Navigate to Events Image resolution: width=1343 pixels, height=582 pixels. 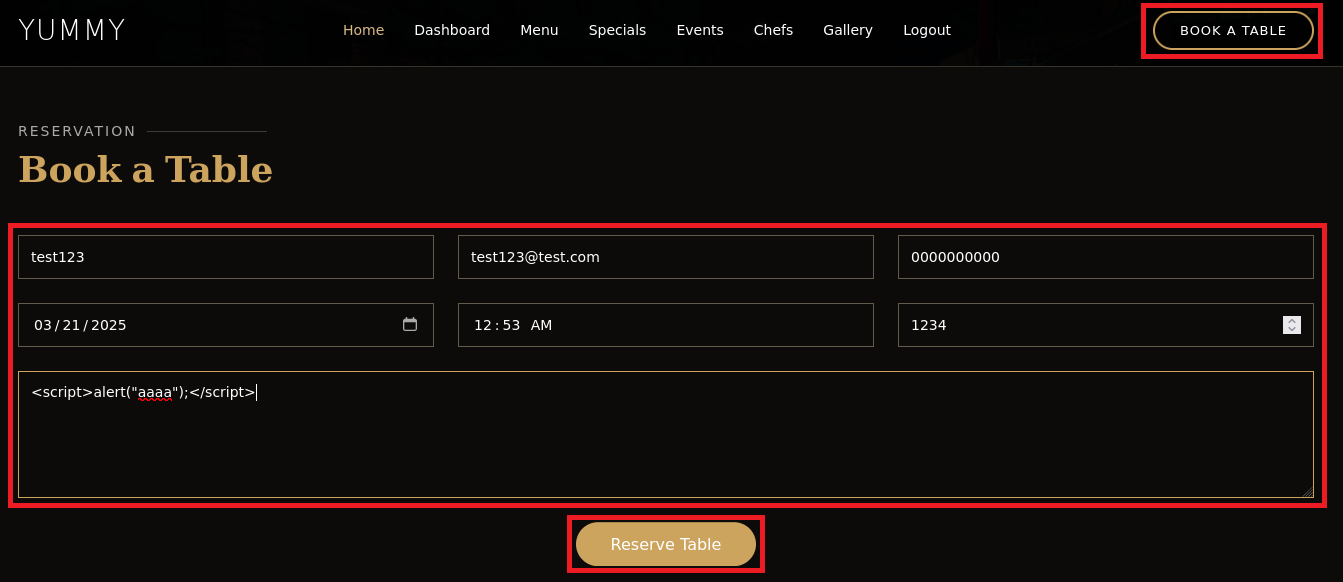(700, 30)
